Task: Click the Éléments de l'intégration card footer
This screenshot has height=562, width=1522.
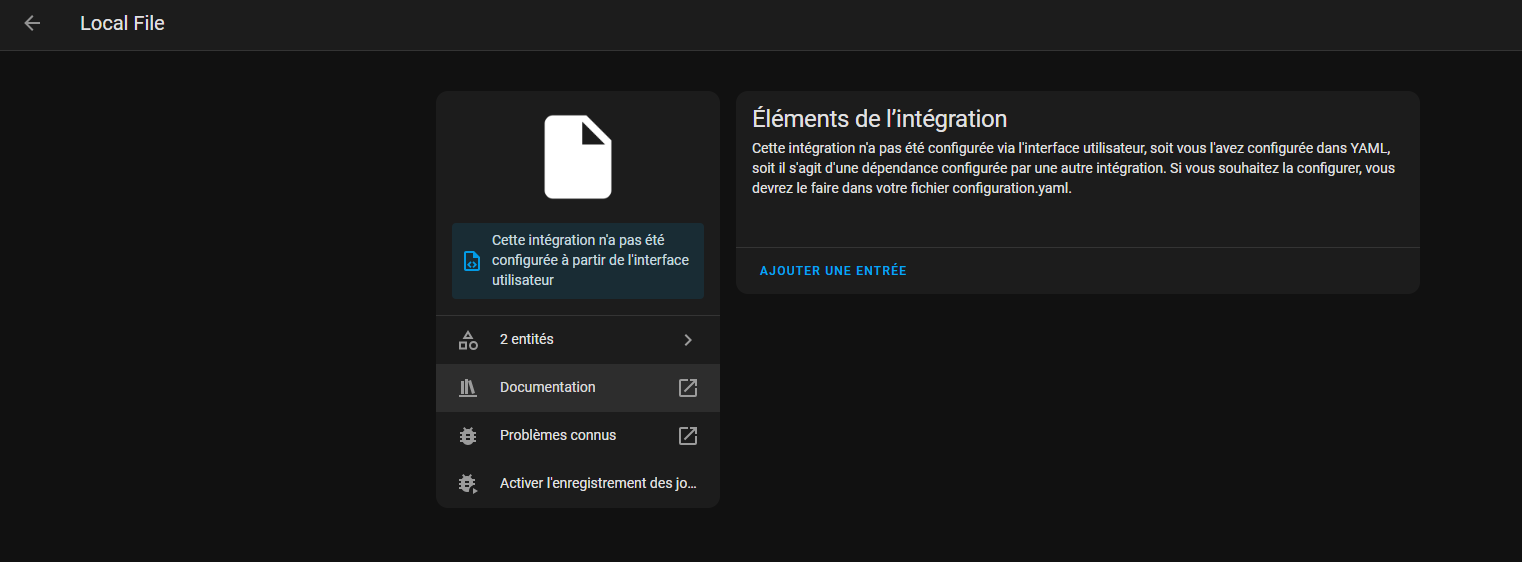Action: [x=1078, y=271]
